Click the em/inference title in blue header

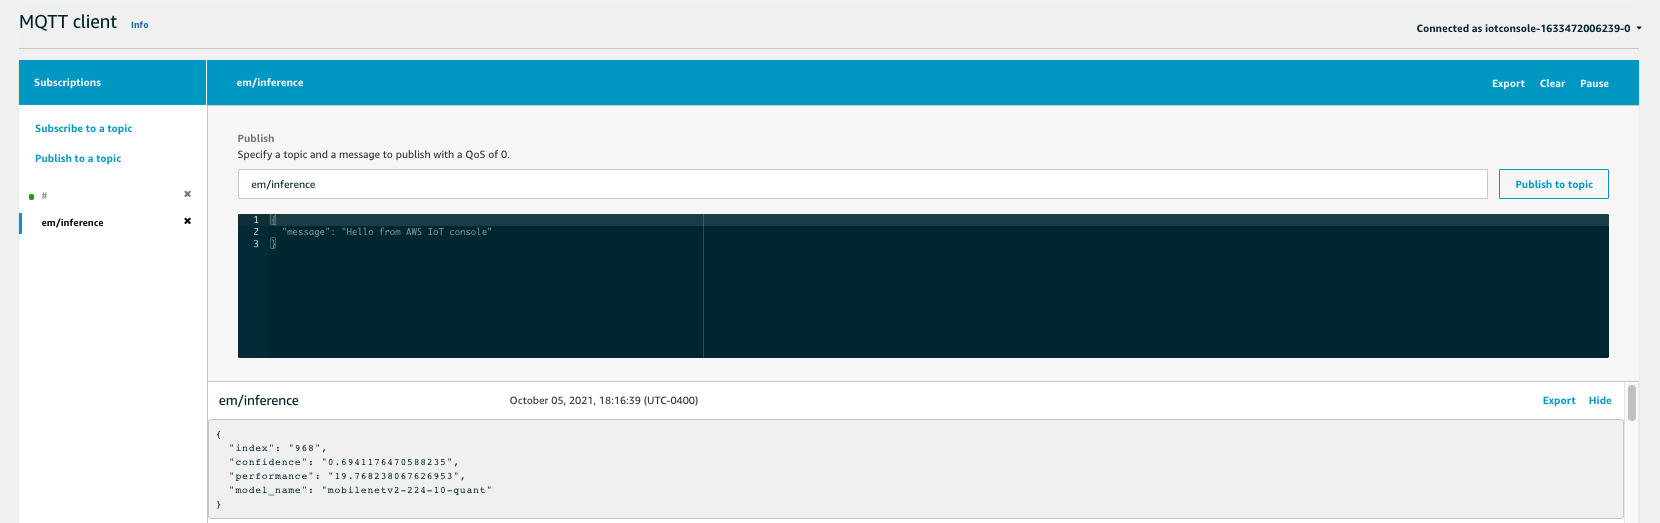[270, 83]
